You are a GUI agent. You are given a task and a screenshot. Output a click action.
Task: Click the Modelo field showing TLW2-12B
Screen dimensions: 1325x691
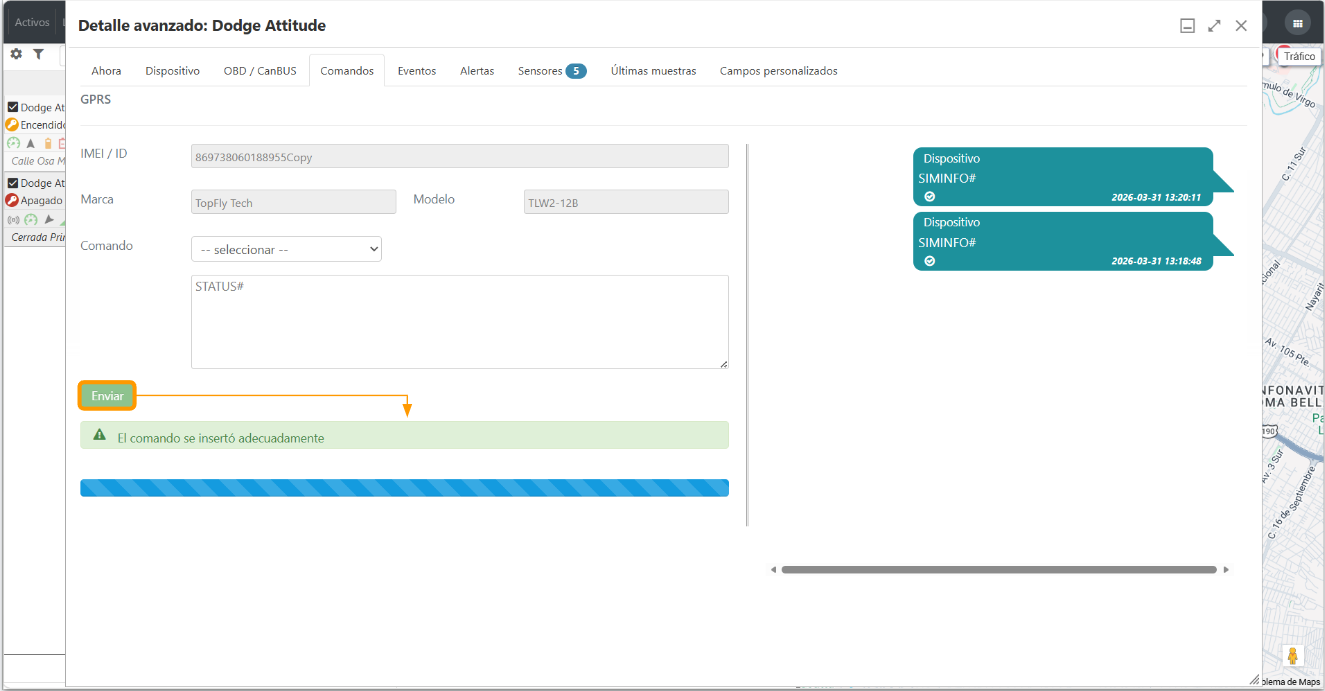pos(626,202)
